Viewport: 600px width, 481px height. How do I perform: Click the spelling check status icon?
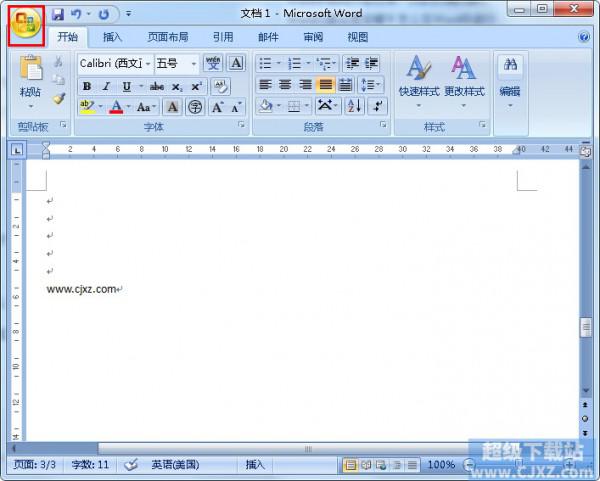coord(131,465)
